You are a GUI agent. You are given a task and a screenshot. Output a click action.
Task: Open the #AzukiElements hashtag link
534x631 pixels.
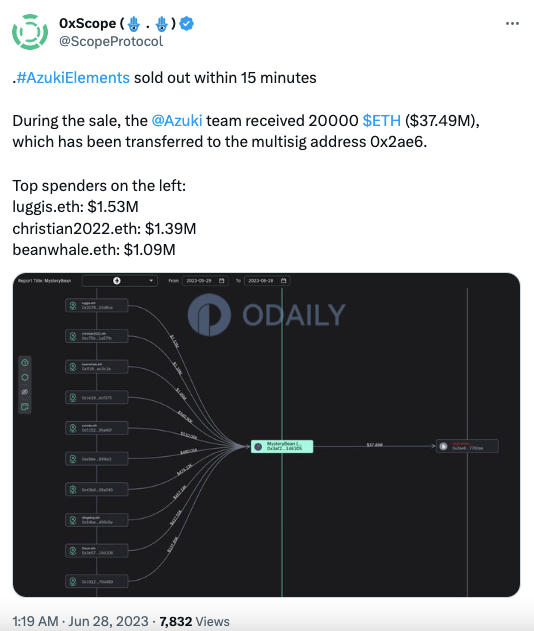pyautogui.click(x=73, y=78)
